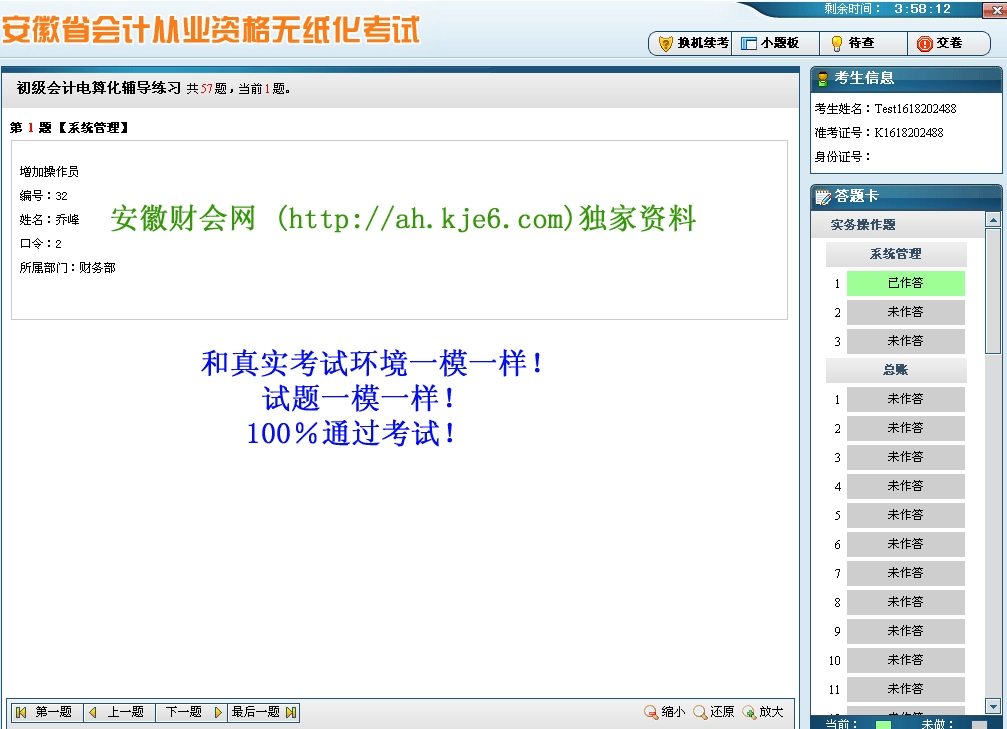This screenshot has width=1007, height=729.
Task: Open question 2 under 系统管理
Action: click(x=905, y=312)
